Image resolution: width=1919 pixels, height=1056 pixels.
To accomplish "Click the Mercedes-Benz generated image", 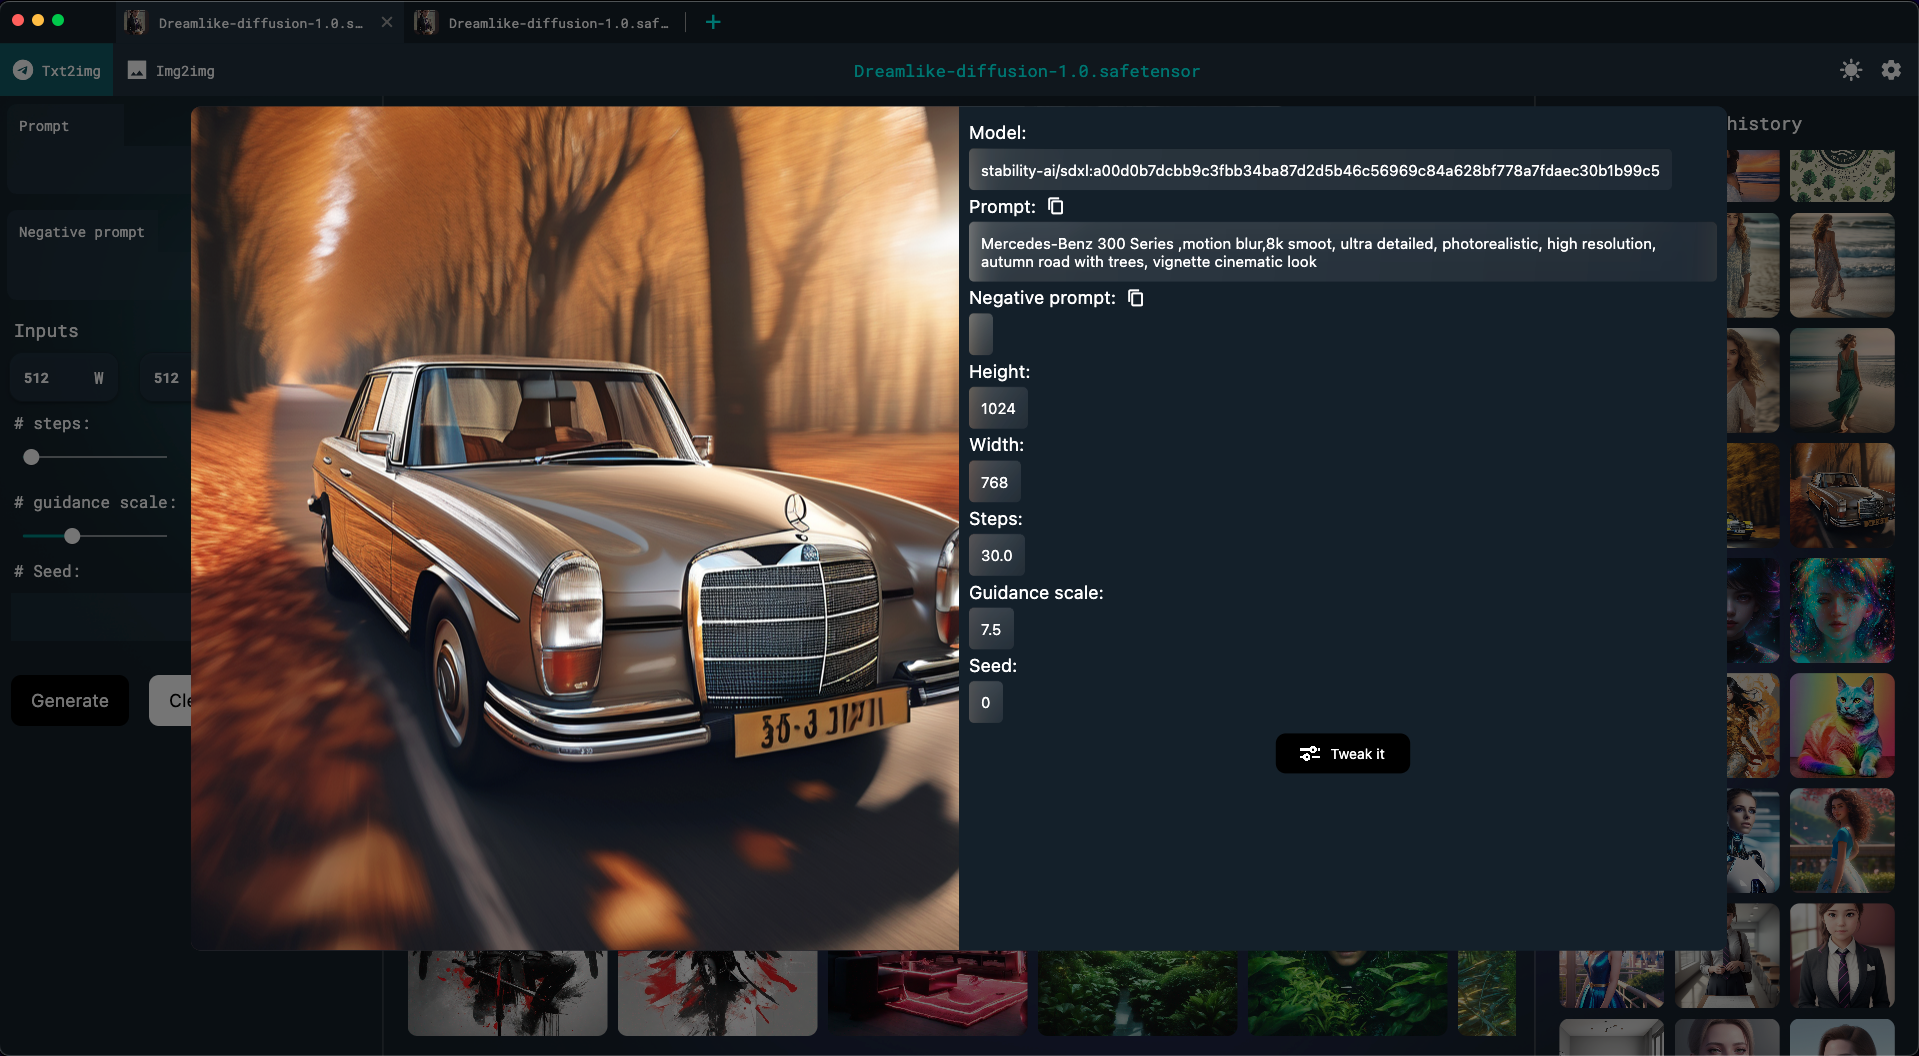I will pos(575,528).
